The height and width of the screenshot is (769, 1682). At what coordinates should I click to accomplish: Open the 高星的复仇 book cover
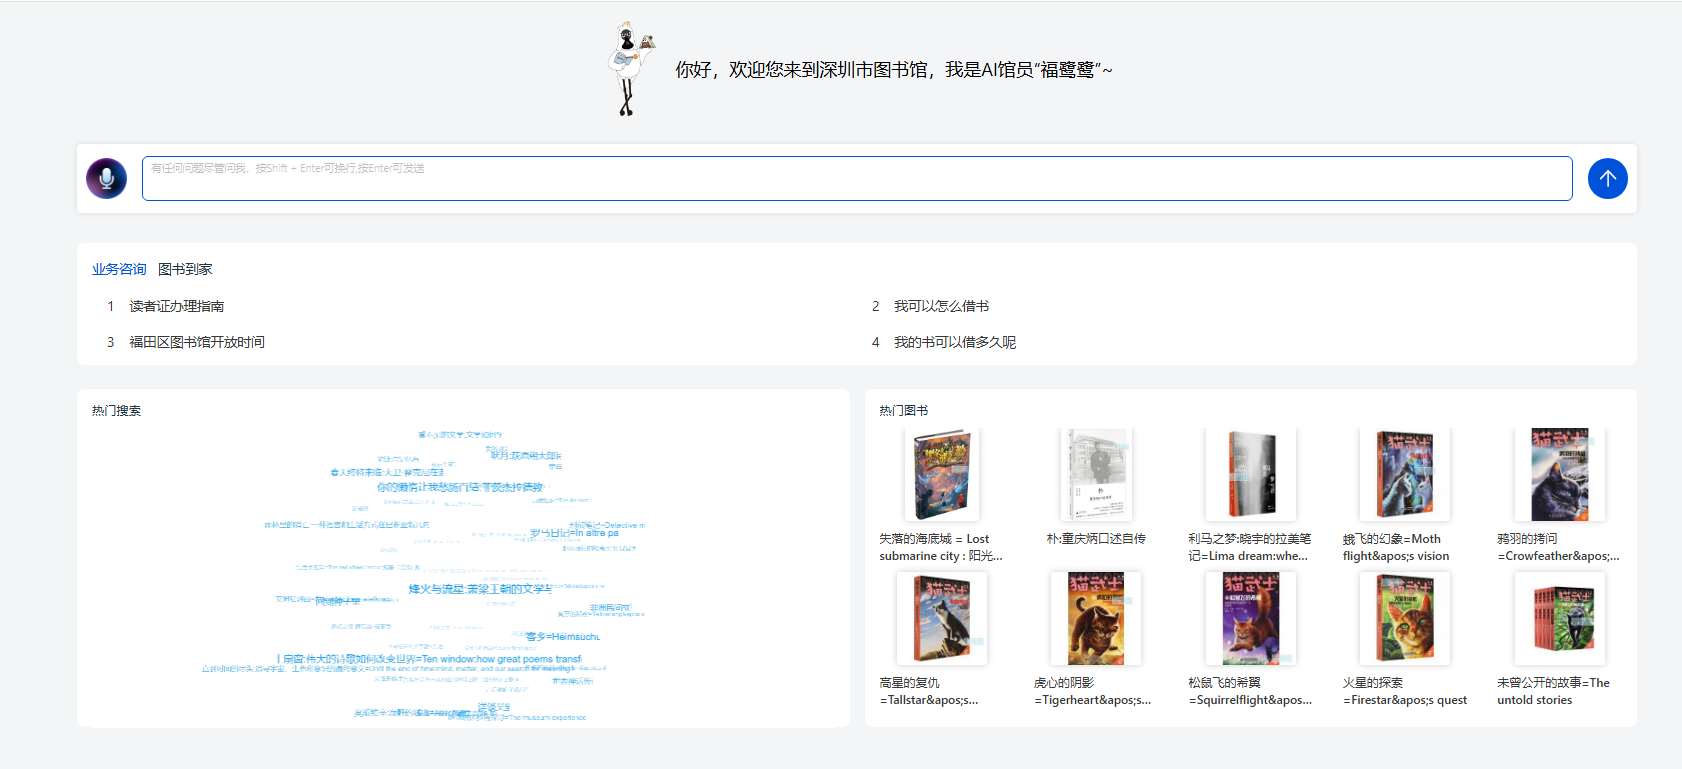tap(941, 619)
